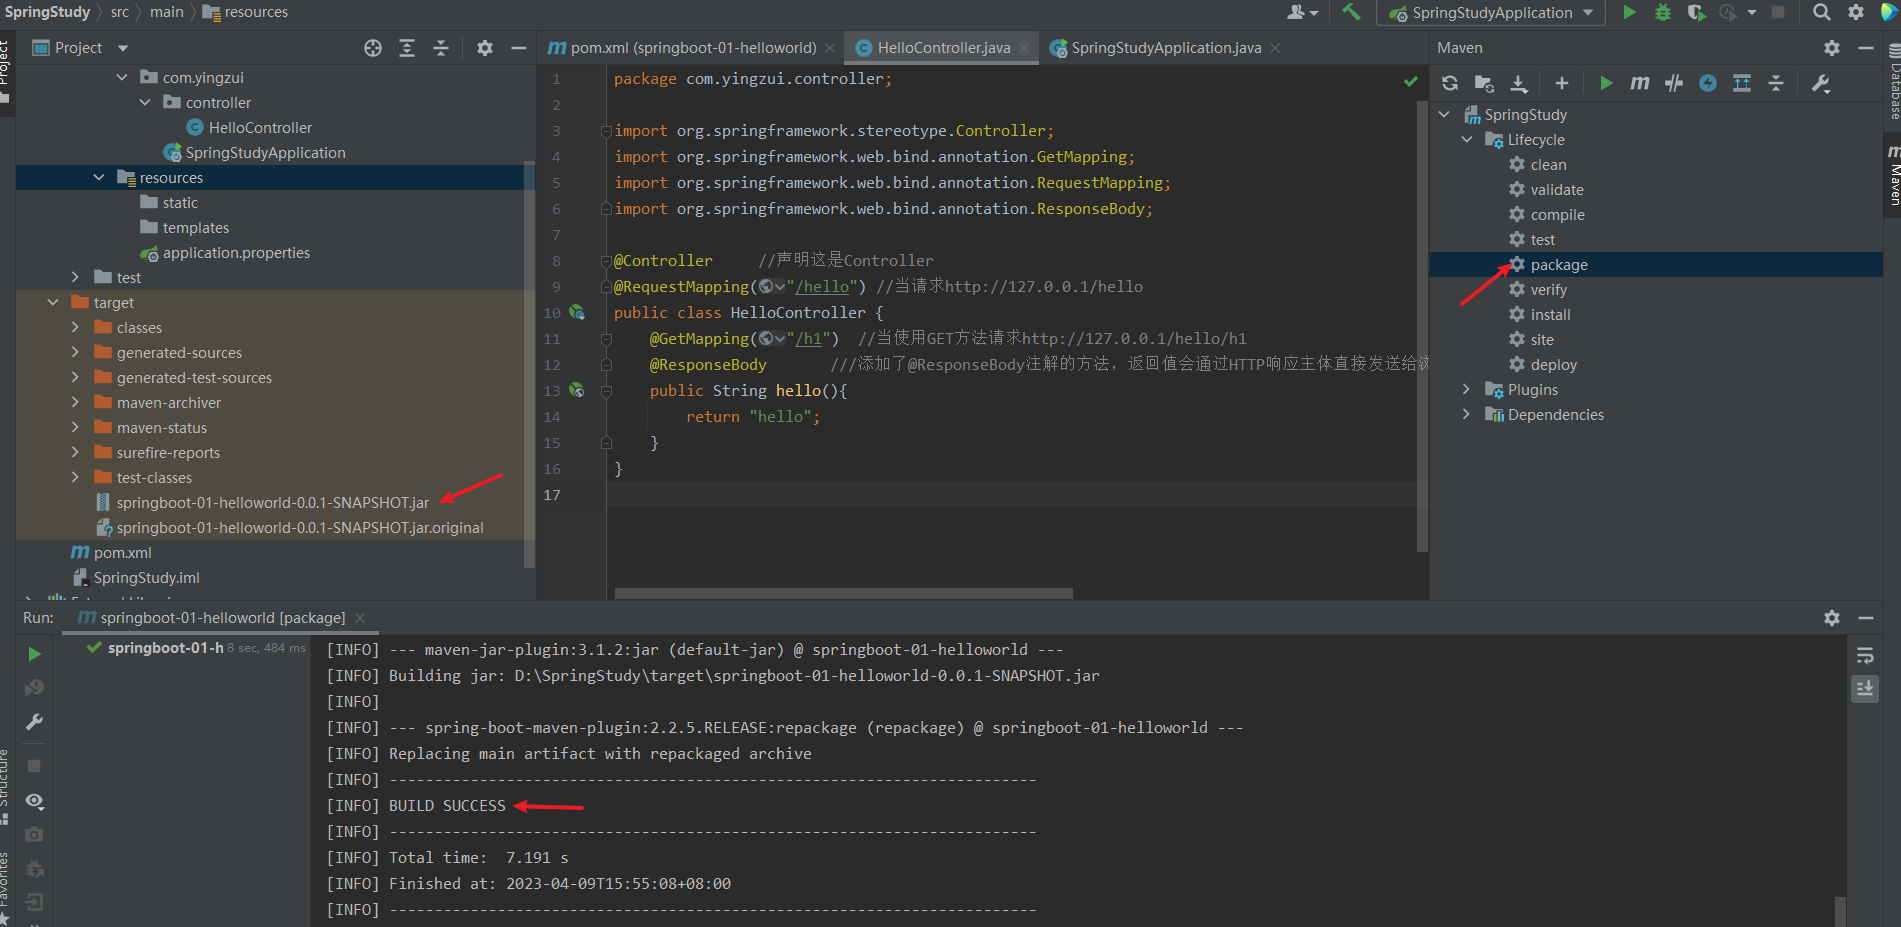Toggle Maven offline mode
Screen dimensions: 1901x927
(1674, 84)
